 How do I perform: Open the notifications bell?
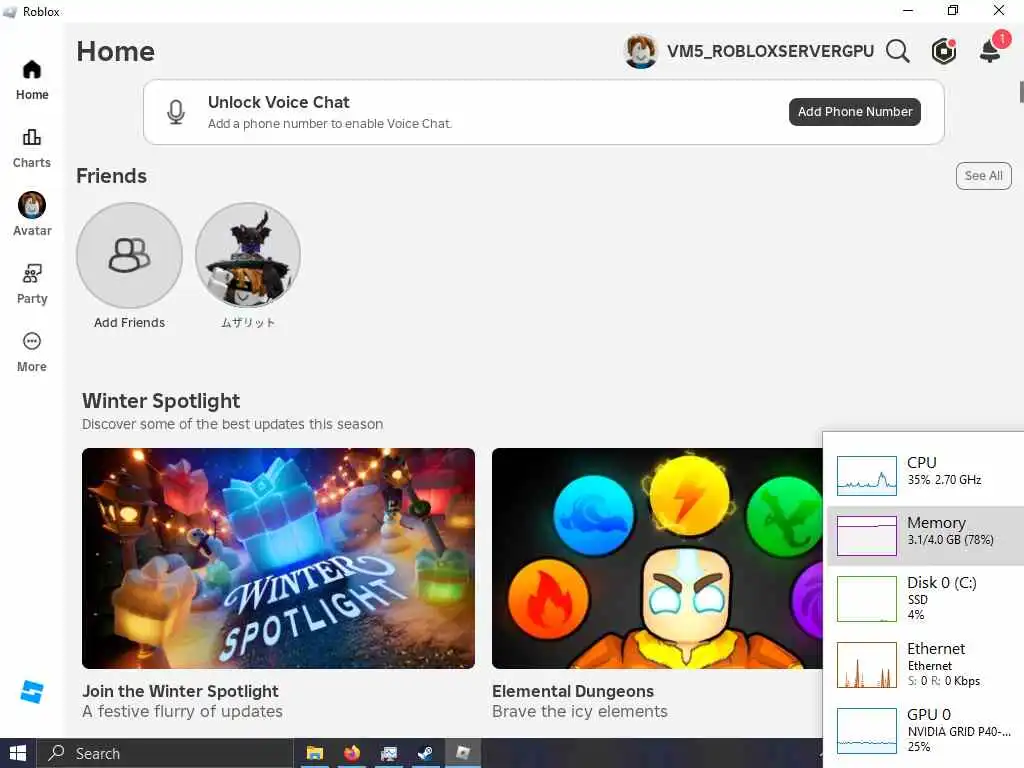pos(991,50)
